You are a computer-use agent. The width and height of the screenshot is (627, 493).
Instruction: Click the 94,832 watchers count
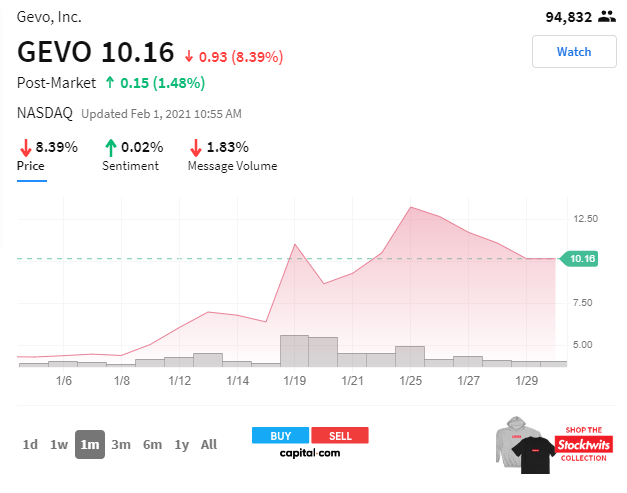coord(569,17)
